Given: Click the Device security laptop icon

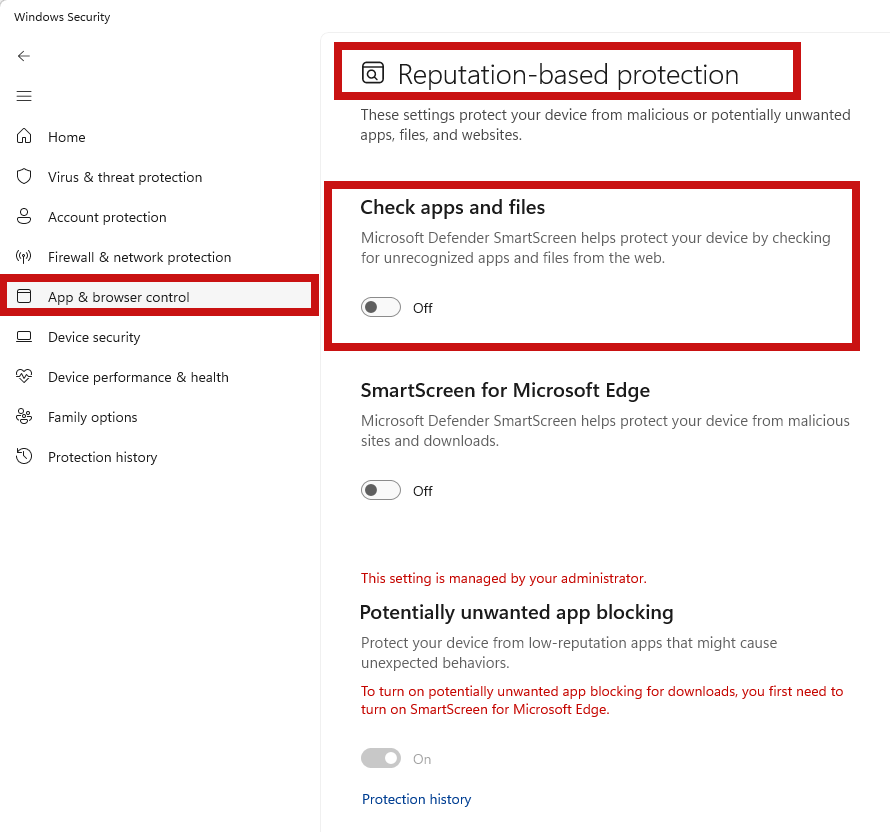Looking at the screenshot, I should point(25,337).
